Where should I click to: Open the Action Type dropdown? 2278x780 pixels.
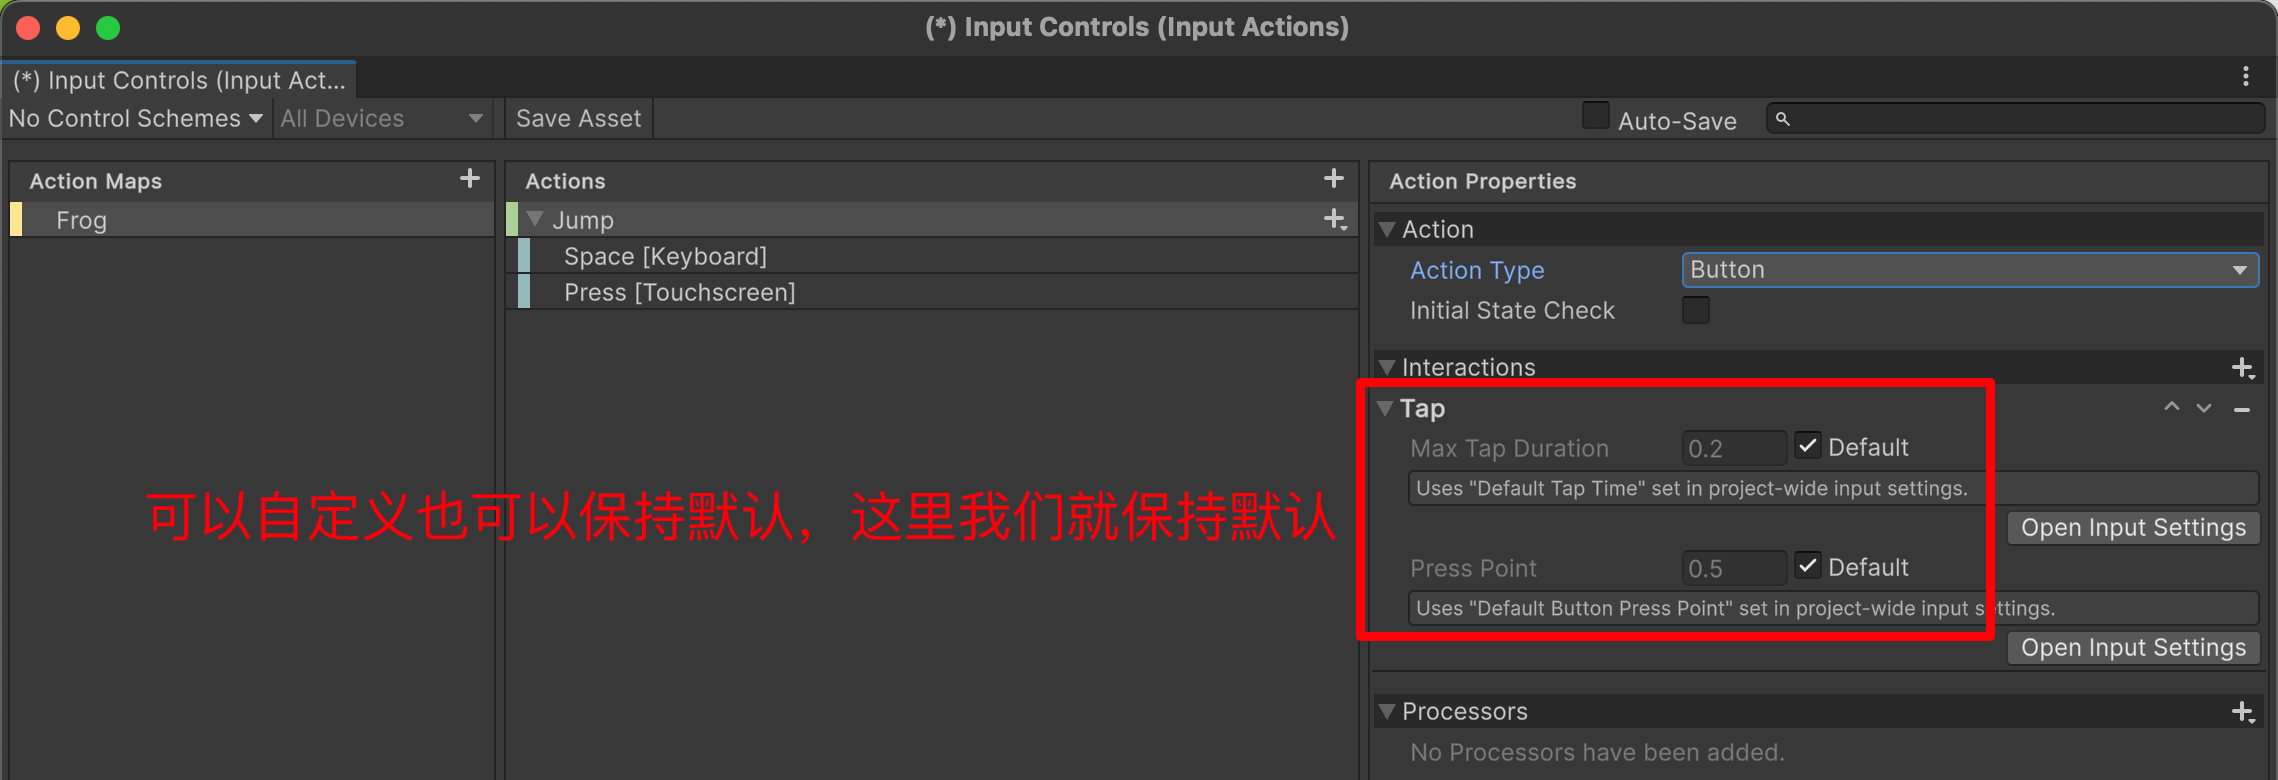(x=1970, y=270)
